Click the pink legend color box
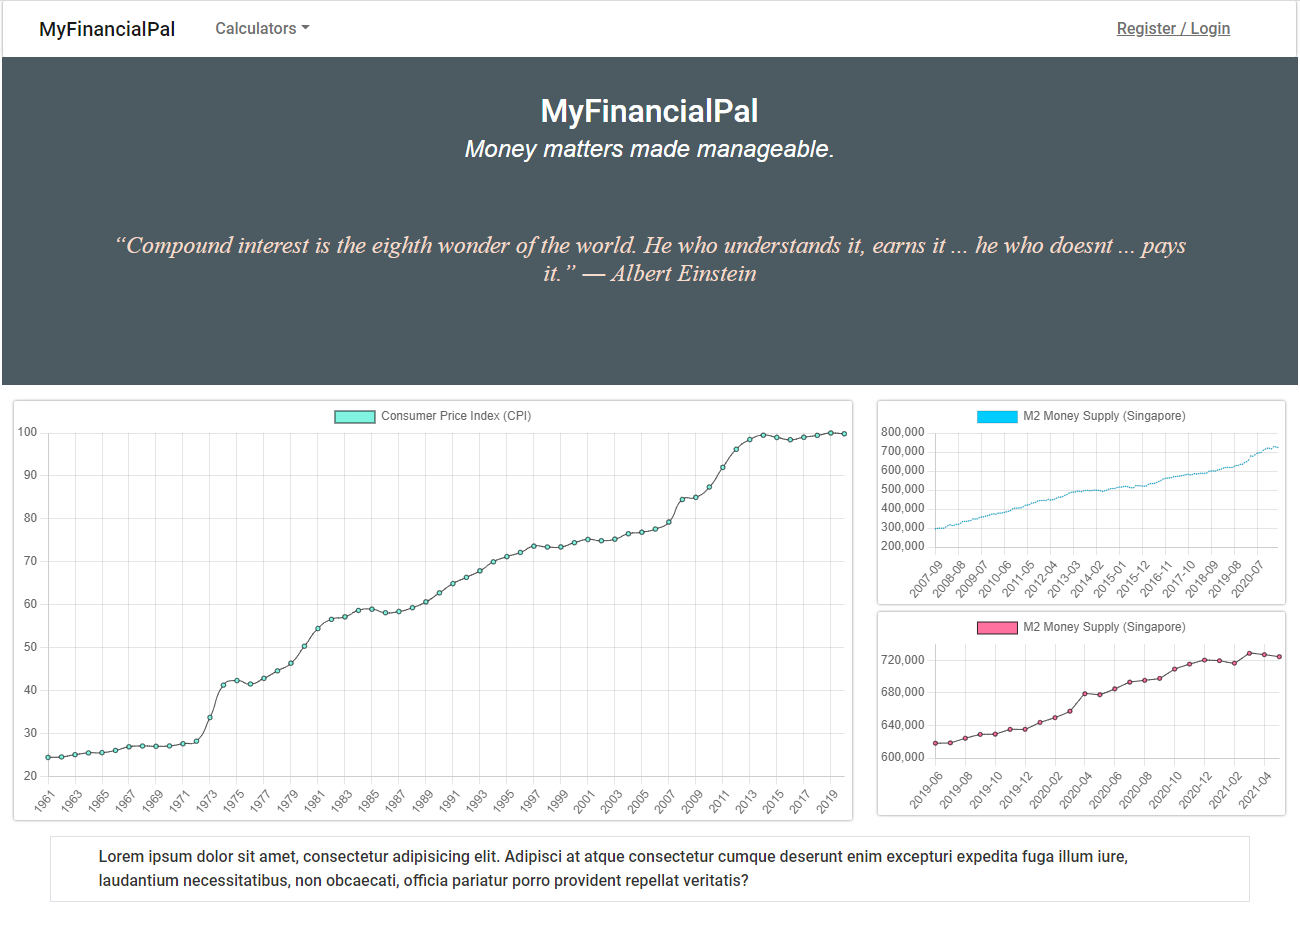 pos(996,628)
